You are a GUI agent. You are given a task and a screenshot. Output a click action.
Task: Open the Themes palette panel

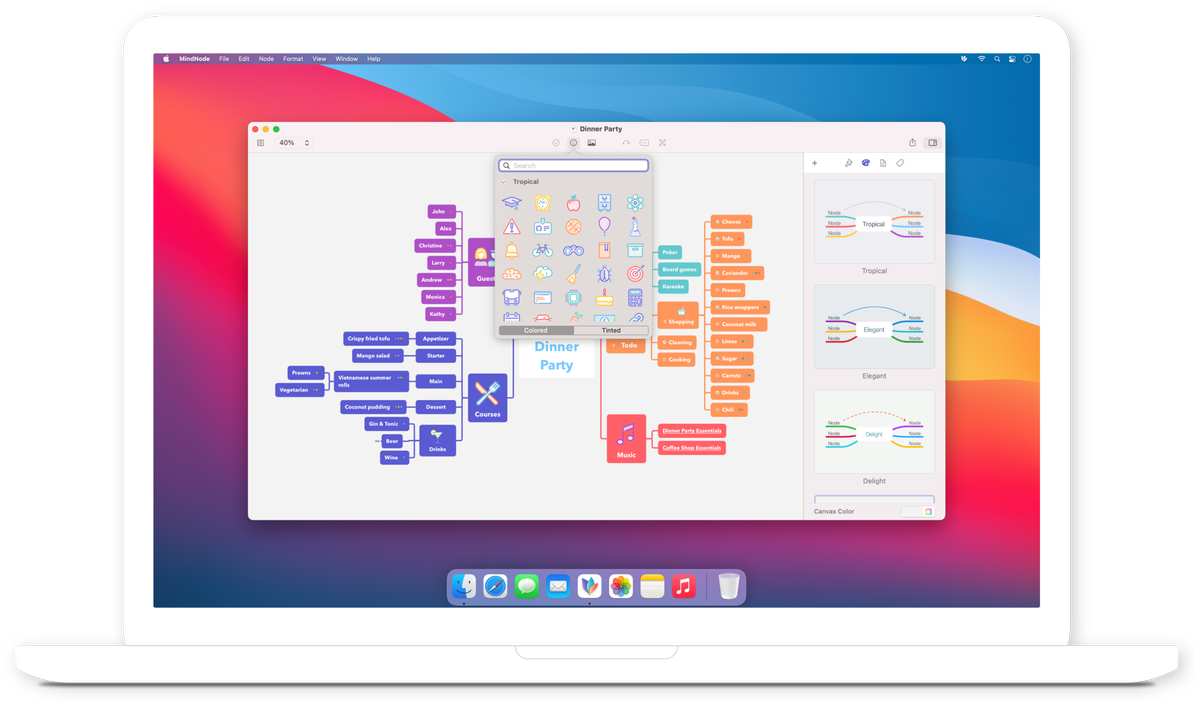(866, 163)
